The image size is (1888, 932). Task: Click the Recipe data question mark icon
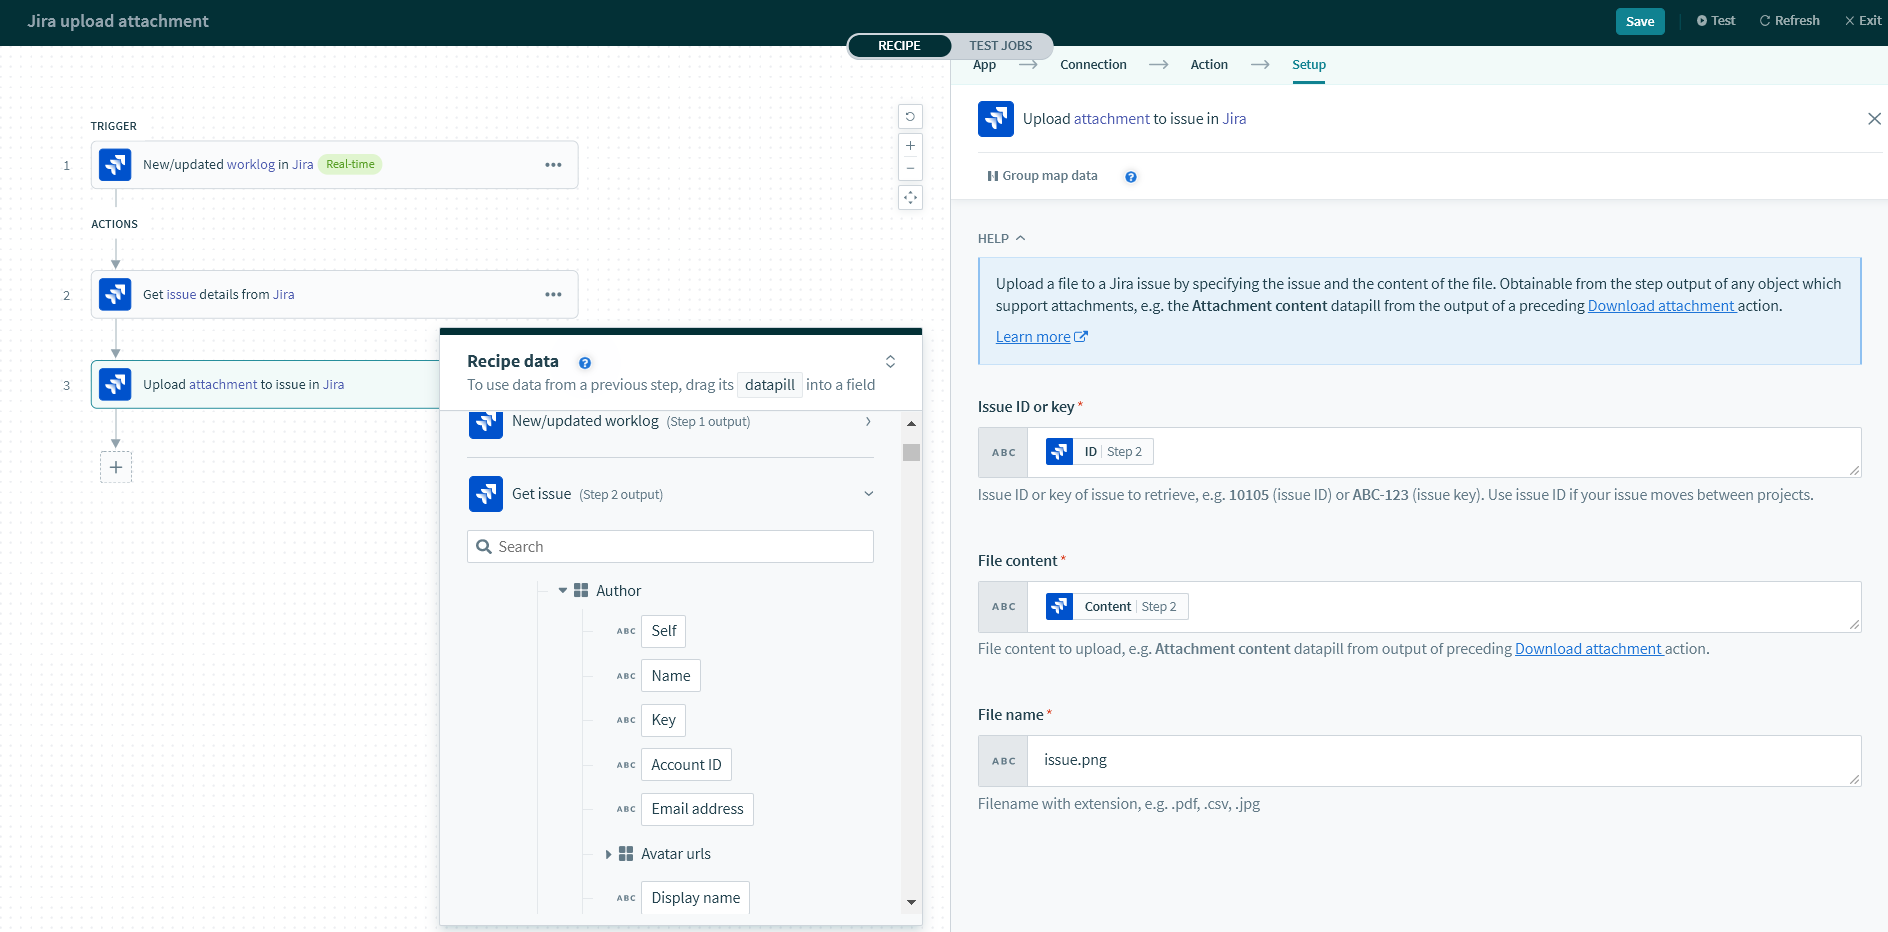click(585, 362)
